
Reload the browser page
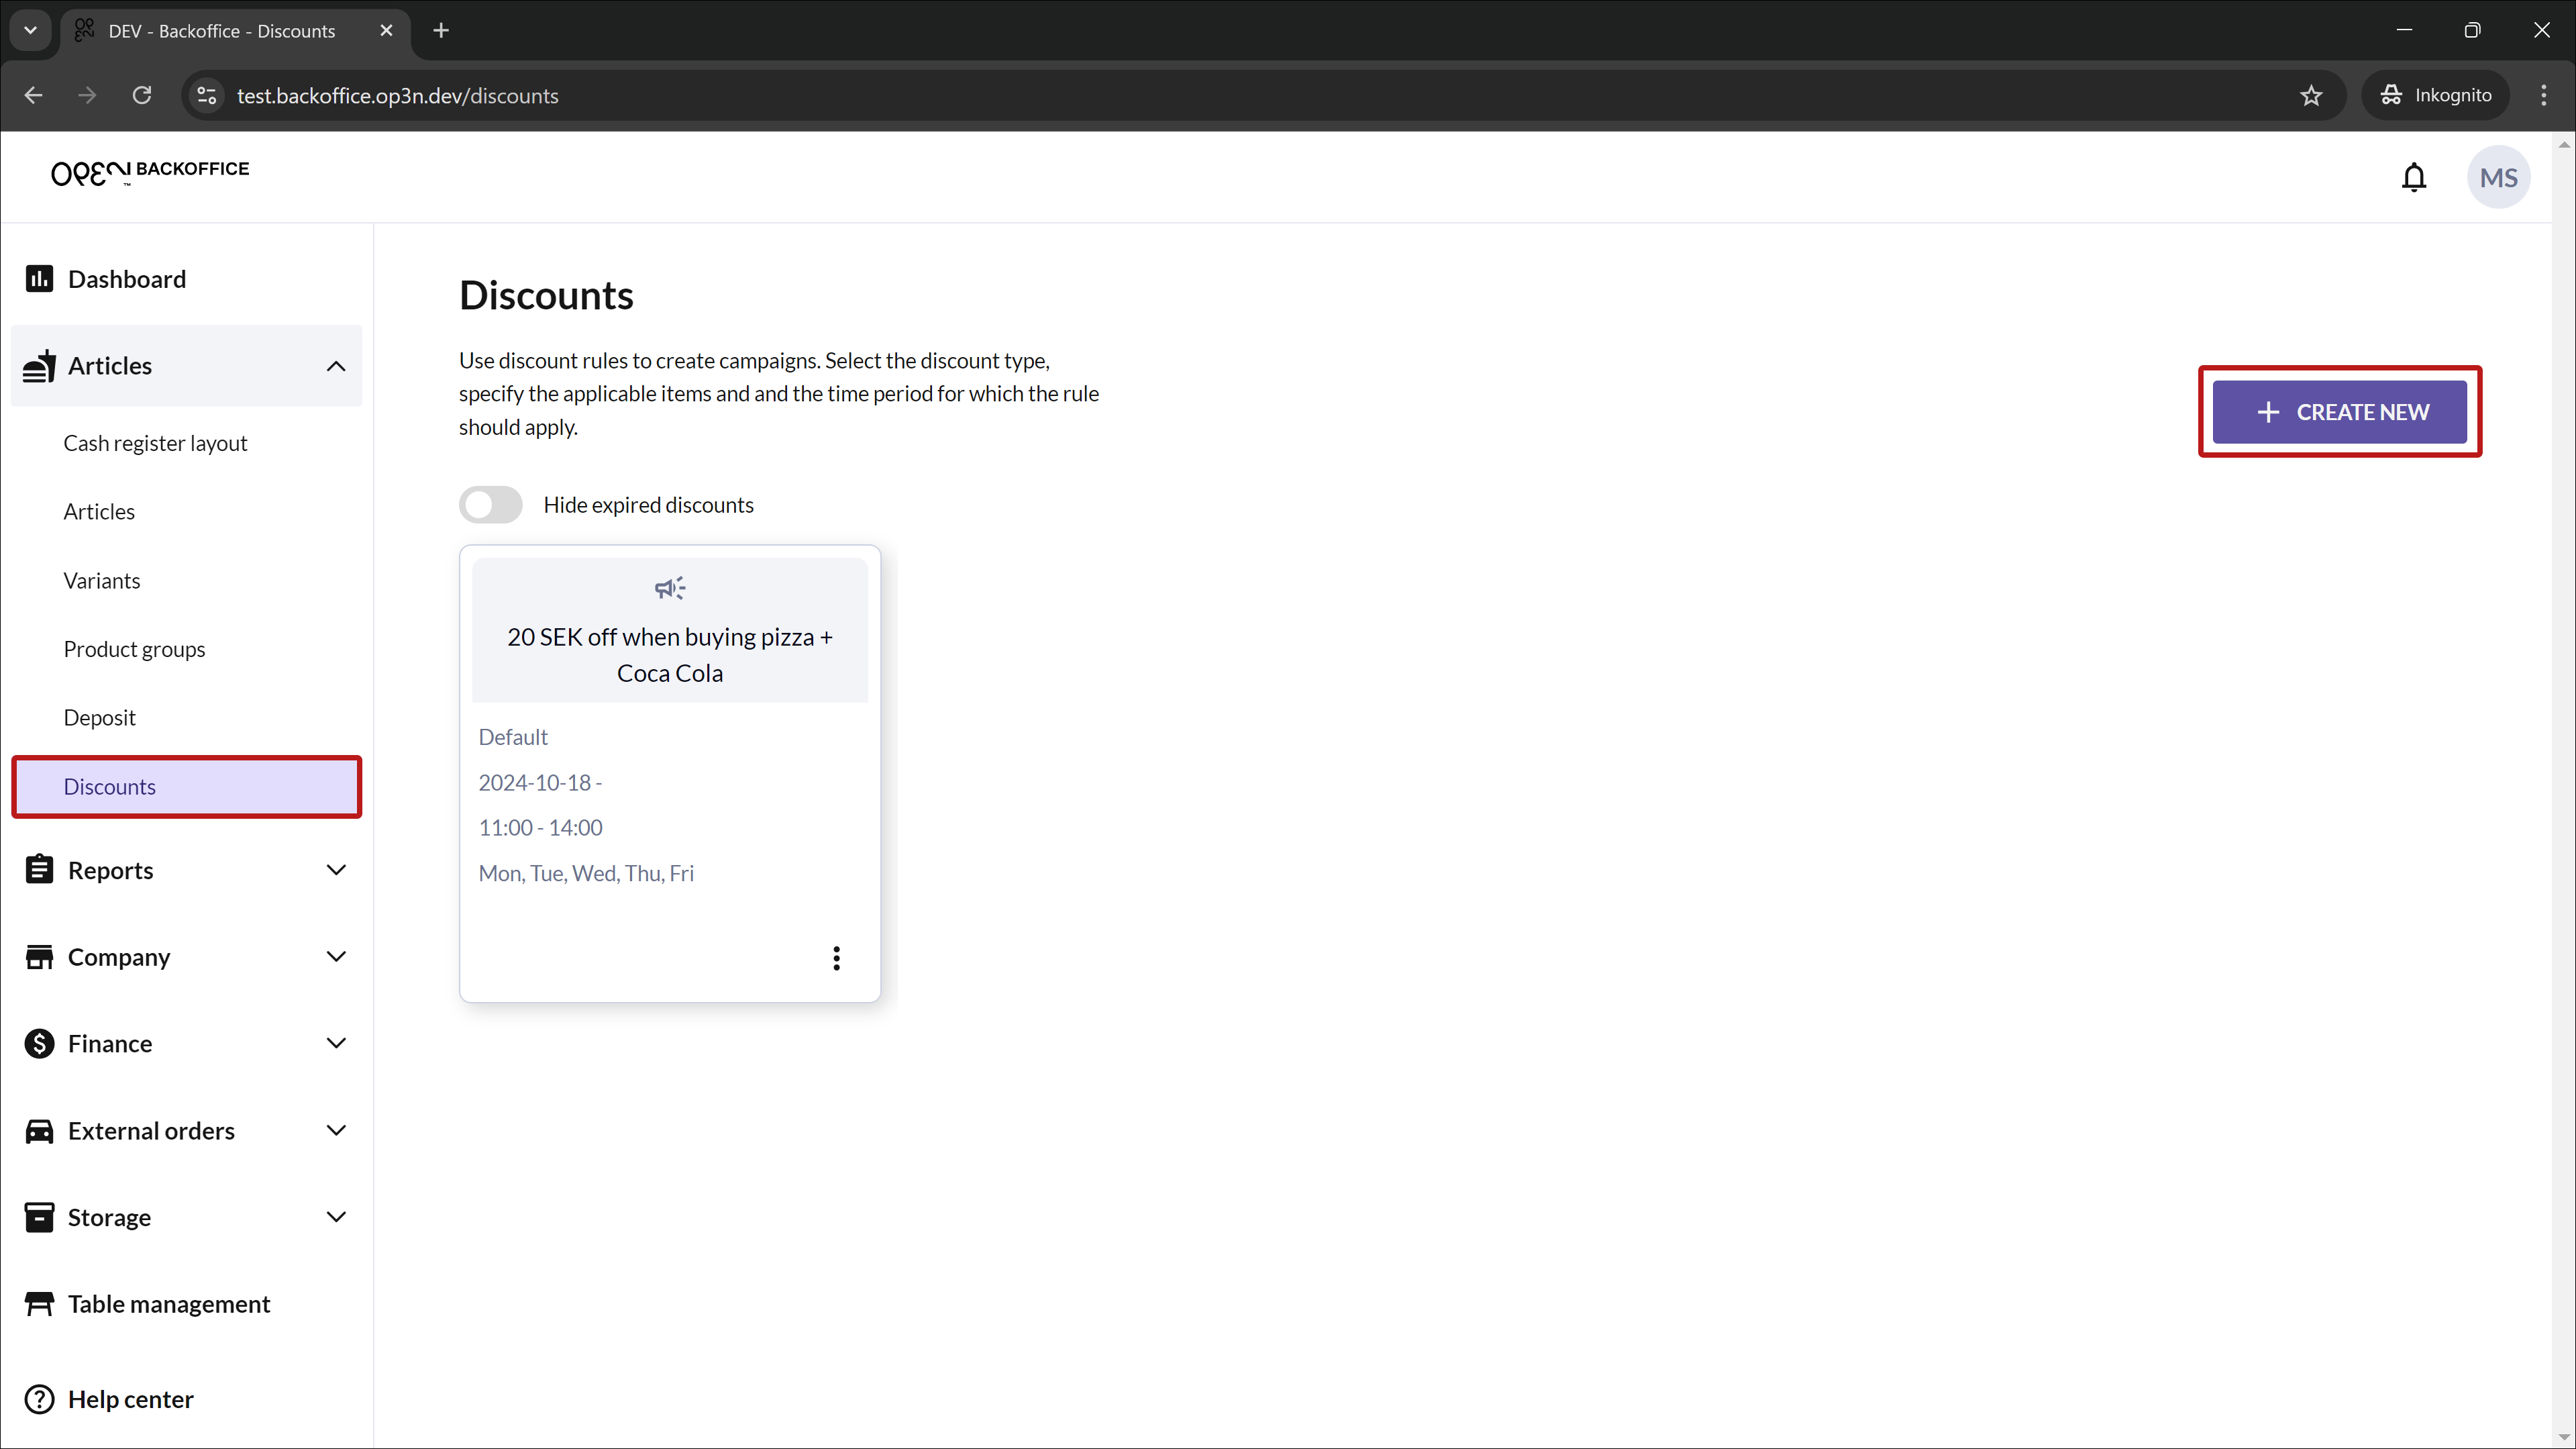click(x=142, y=95)
